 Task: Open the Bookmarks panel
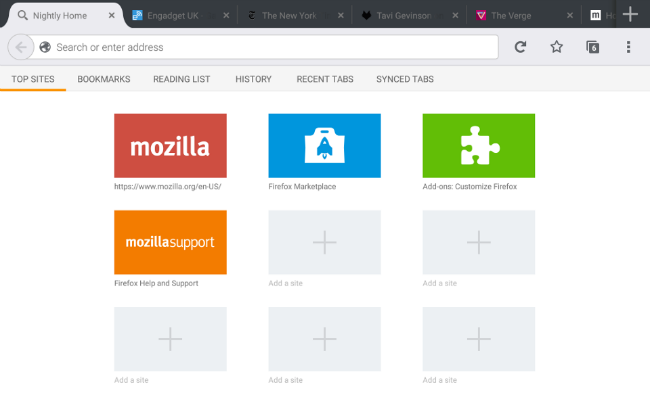(x=104, y=79)
